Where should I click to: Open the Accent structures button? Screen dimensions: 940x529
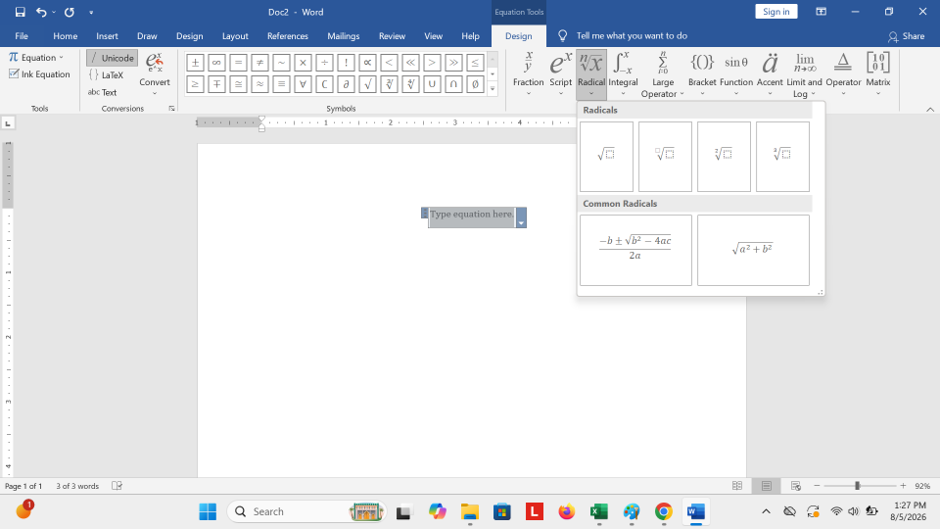click(769, 73)
